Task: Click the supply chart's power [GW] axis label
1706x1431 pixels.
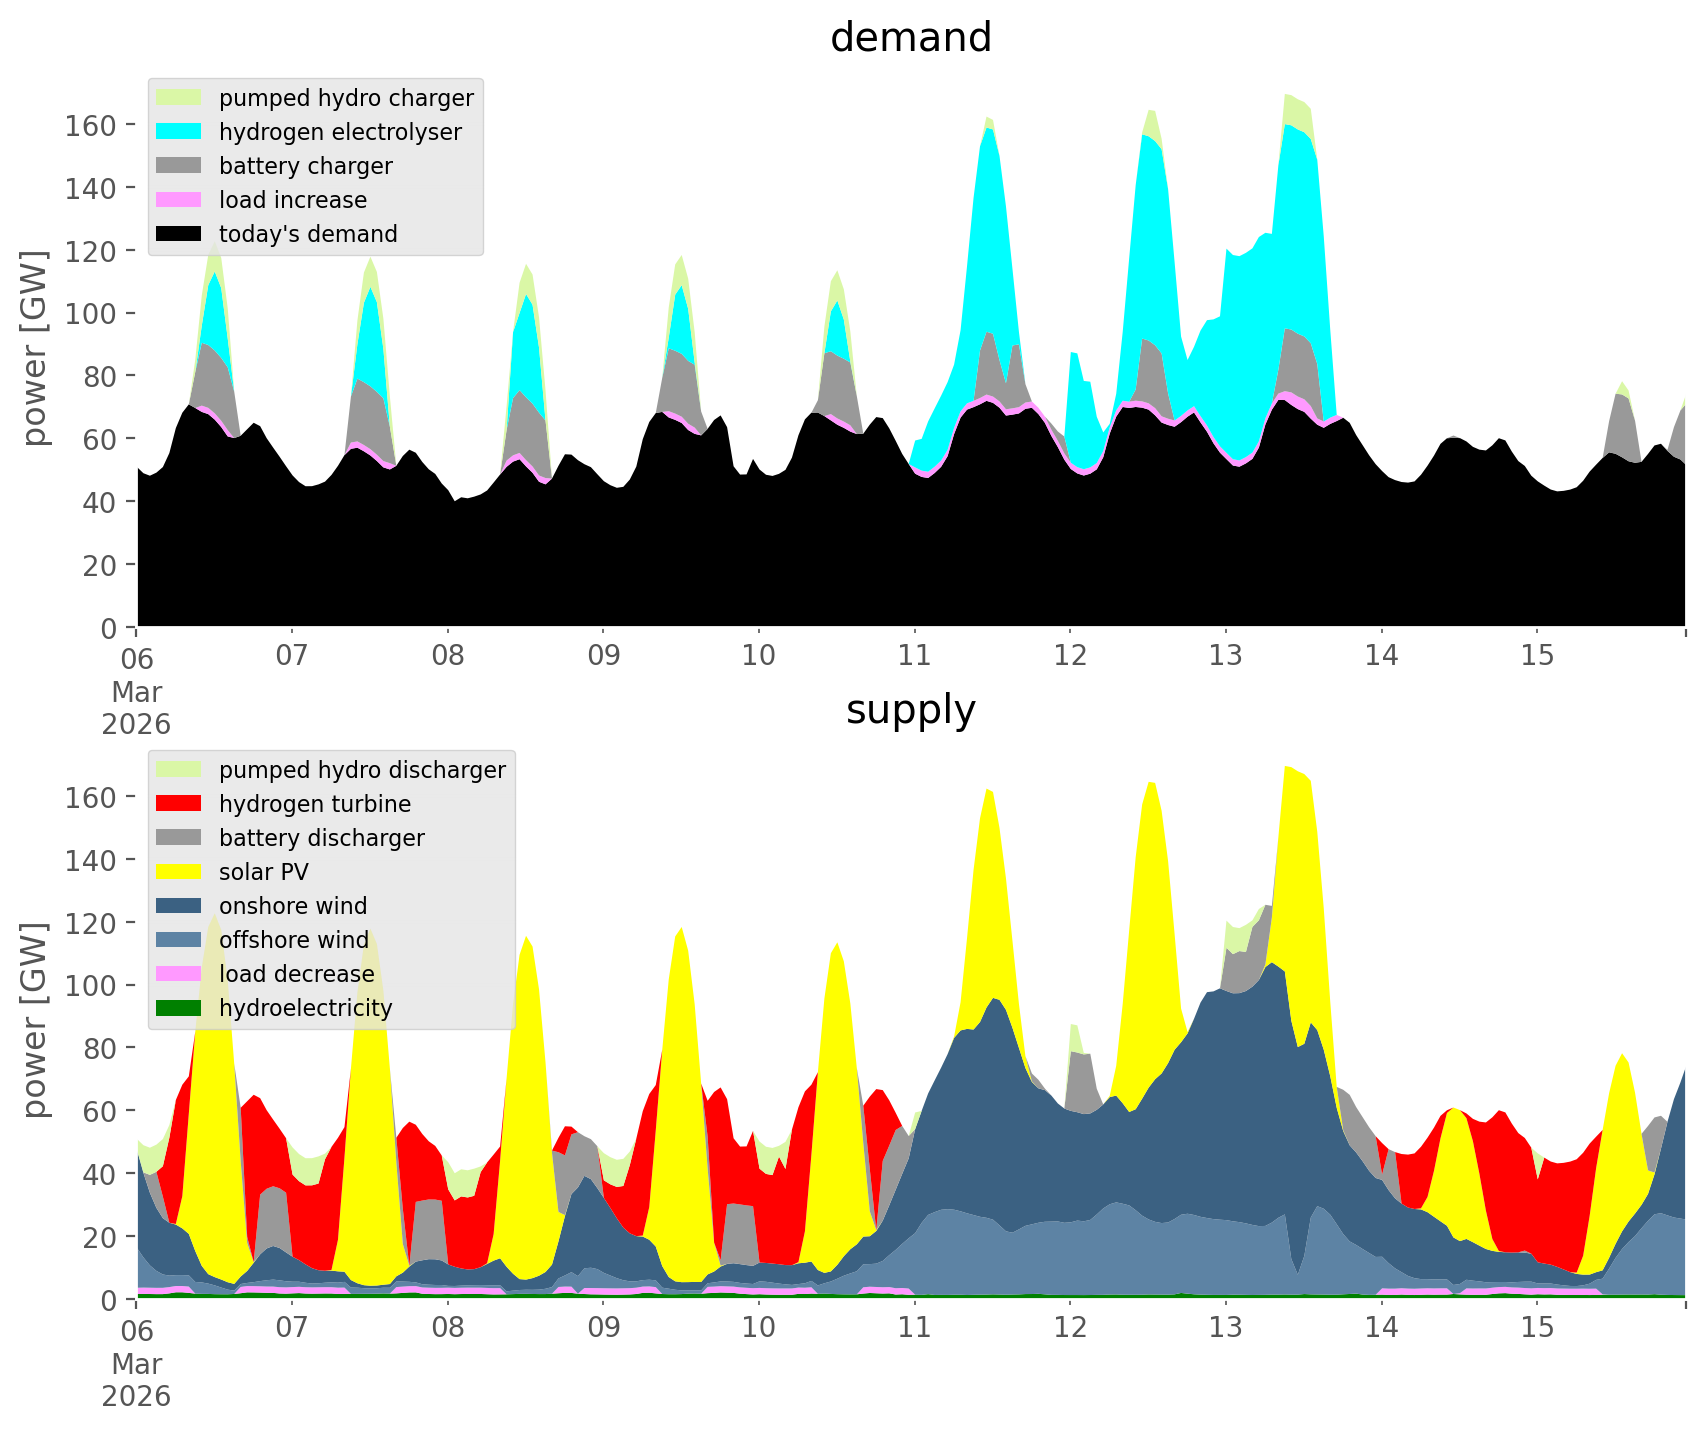Action: coord(35,1020)
